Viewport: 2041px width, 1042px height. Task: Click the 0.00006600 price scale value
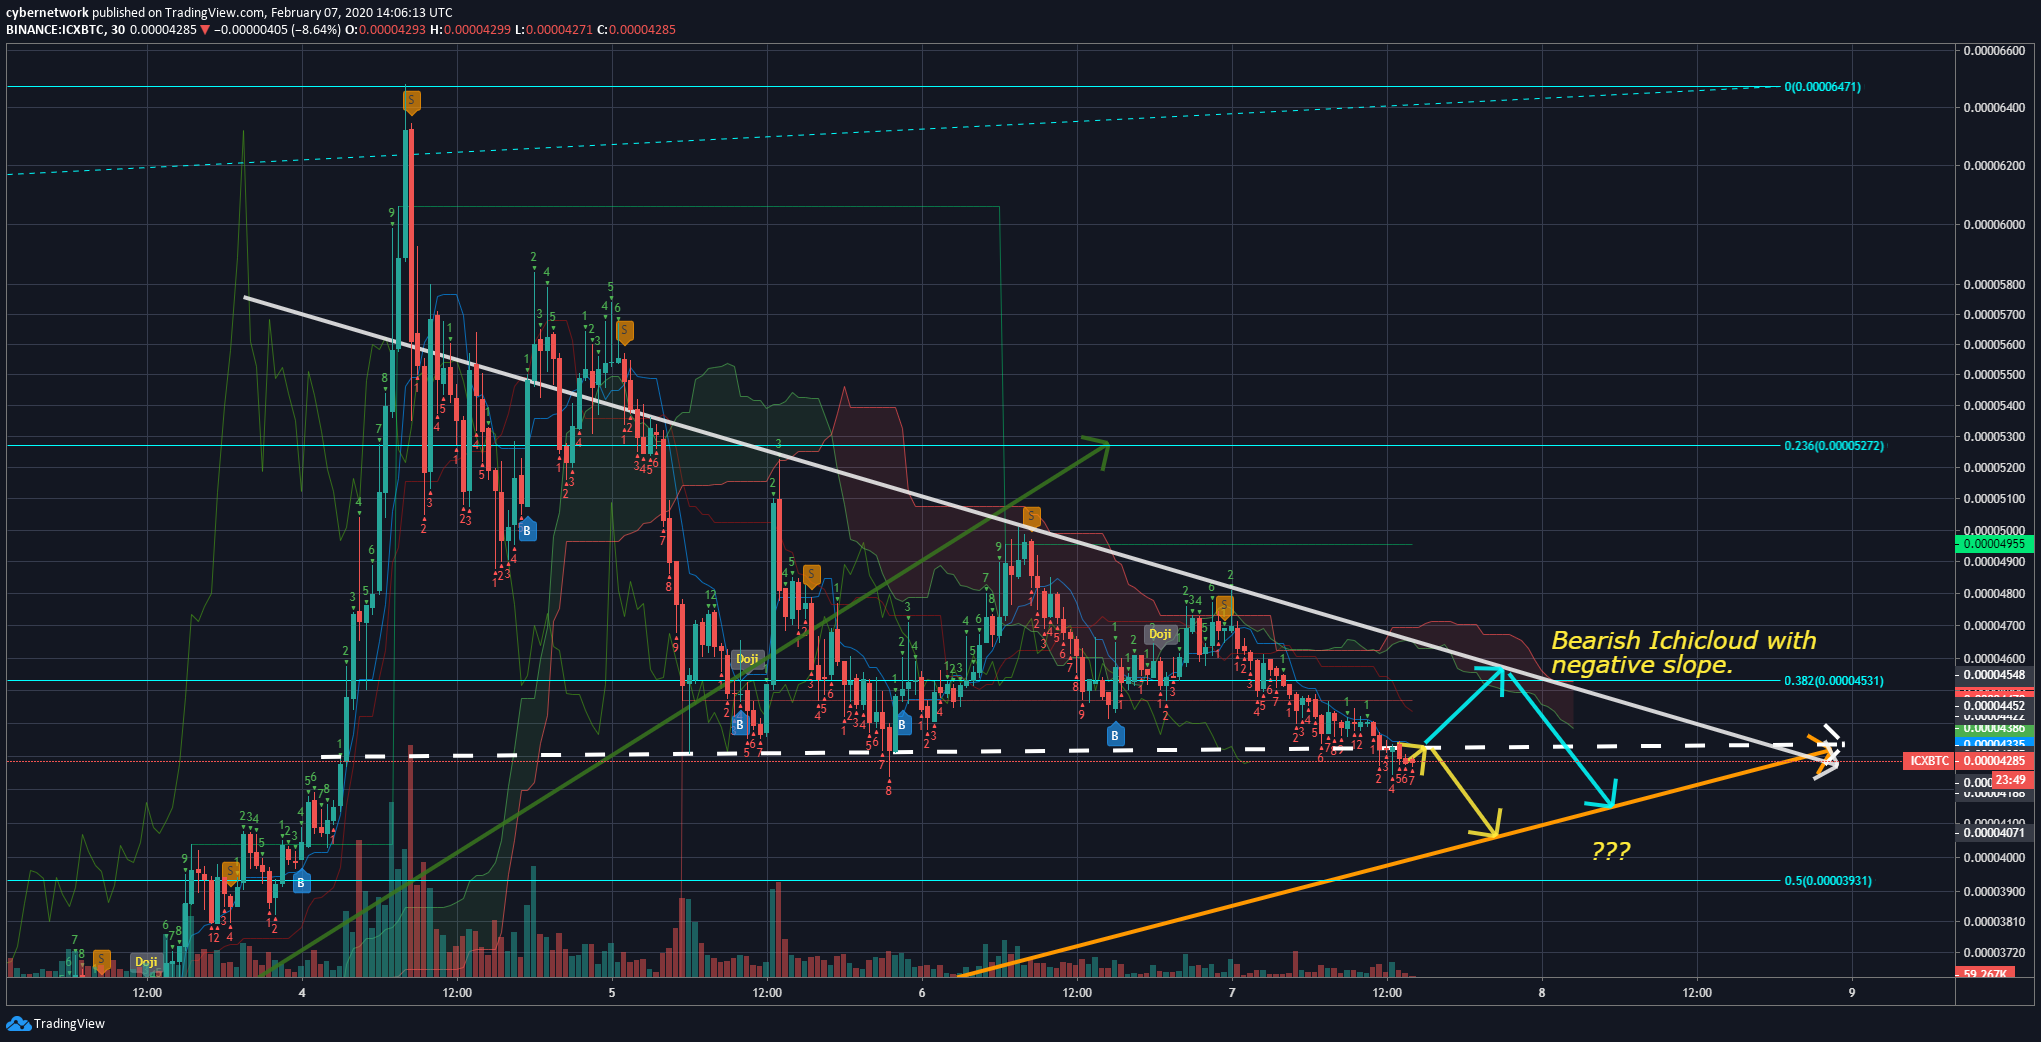tap(1994, 50)
